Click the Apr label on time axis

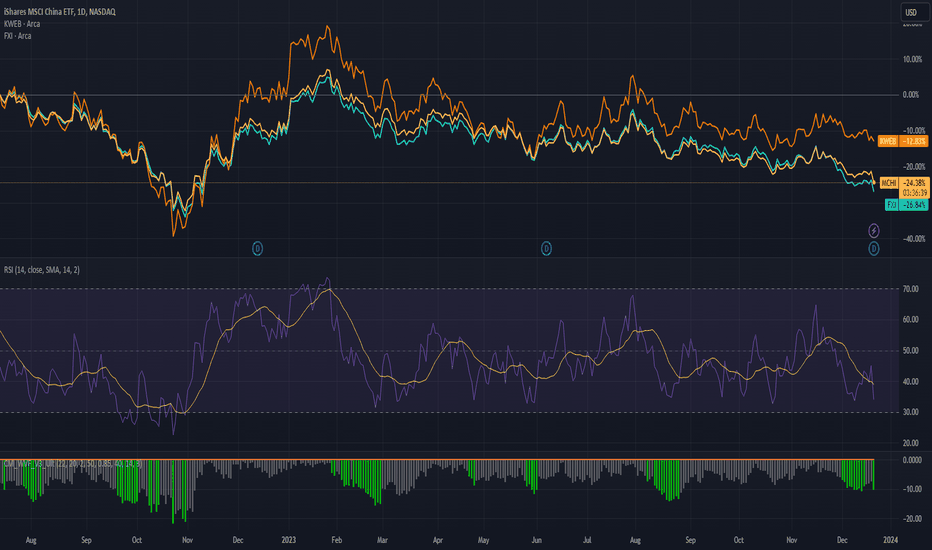click(438, 540)
